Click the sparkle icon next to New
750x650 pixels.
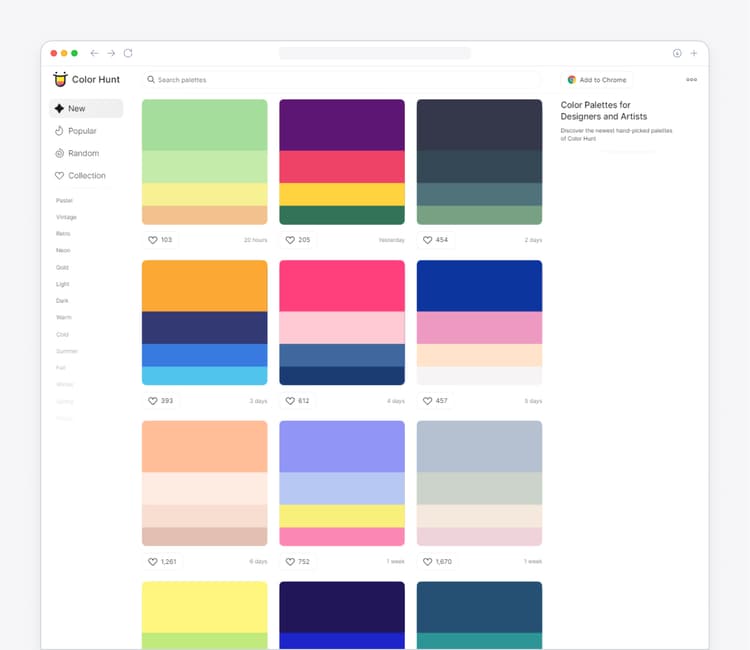point(59,109)
